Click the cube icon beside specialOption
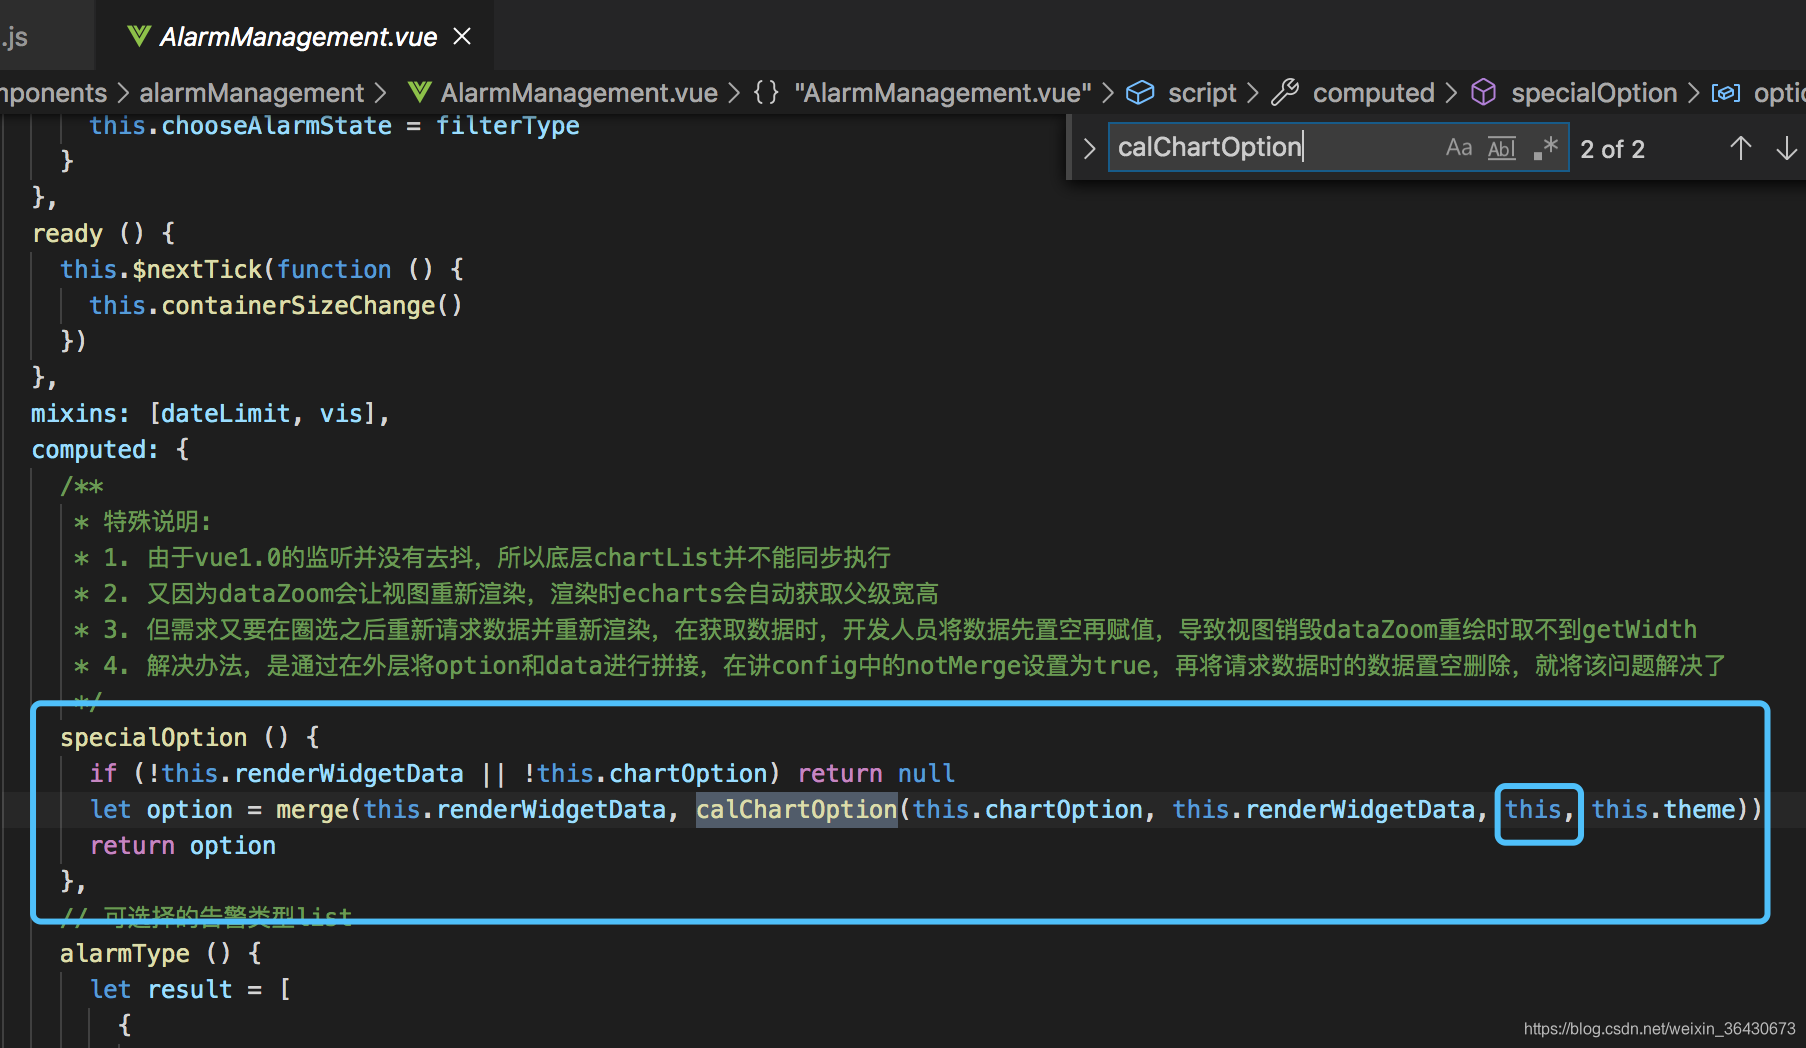 (1484, 93)
